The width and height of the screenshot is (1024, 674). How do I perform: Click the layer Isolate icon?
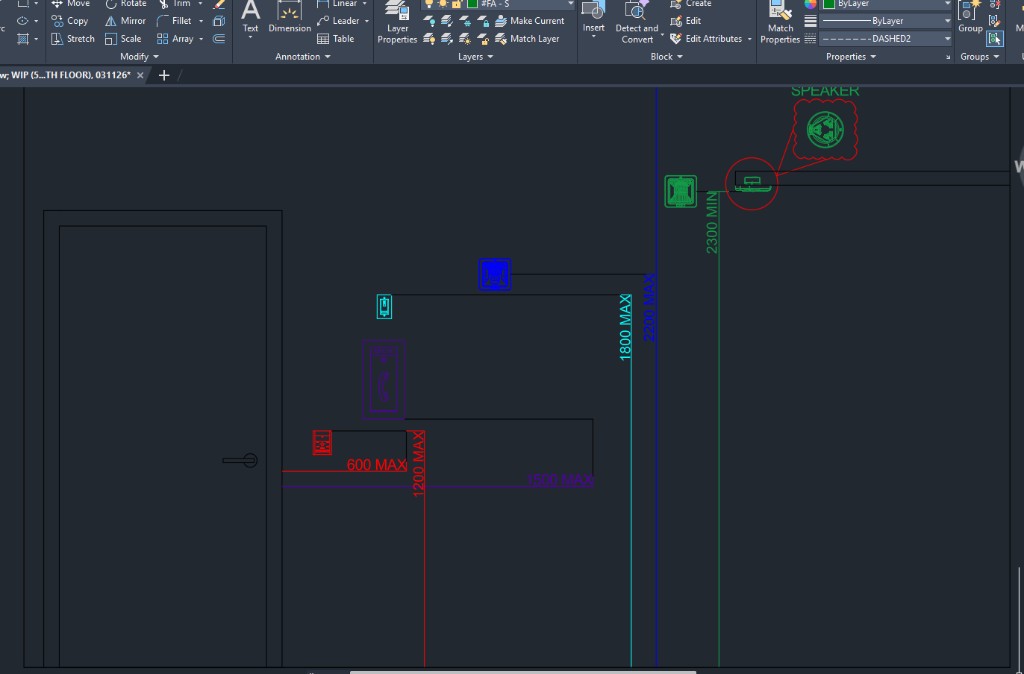(x=447, y=21)
